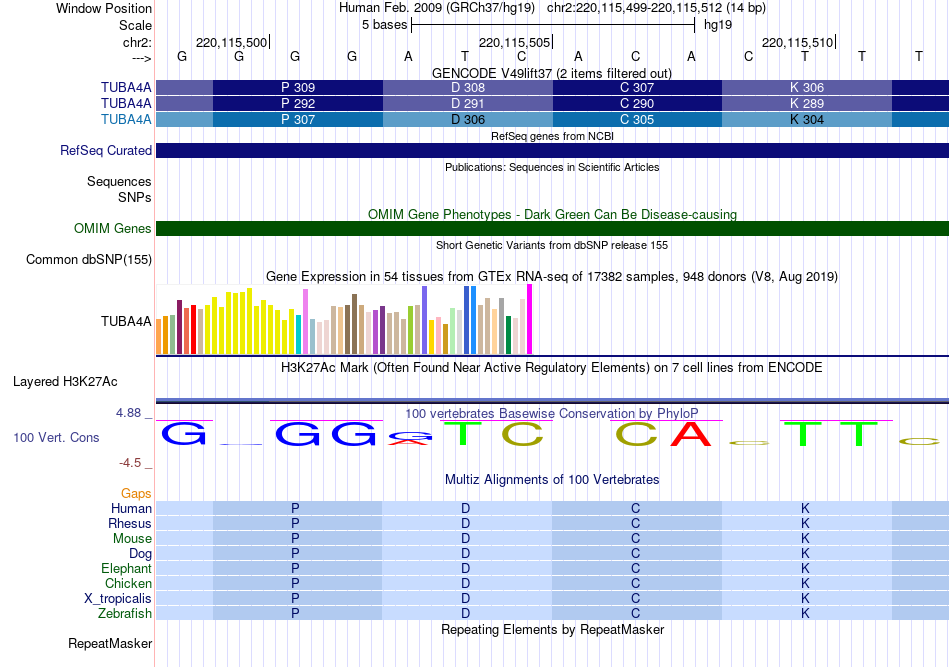This screenshot has width=950, height=667.
Task: Select the K 289 codon block
Action: point(807,104)
